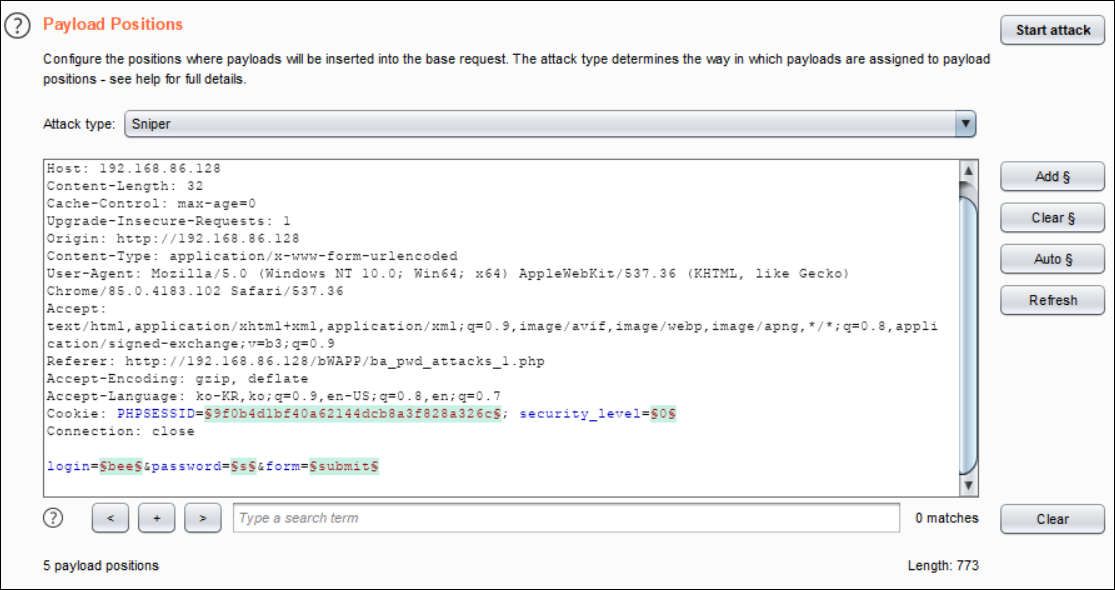This screenshot has height=590, width=1115.
Task: Click the Accept-Language header line
Action: tap(274, 396)
